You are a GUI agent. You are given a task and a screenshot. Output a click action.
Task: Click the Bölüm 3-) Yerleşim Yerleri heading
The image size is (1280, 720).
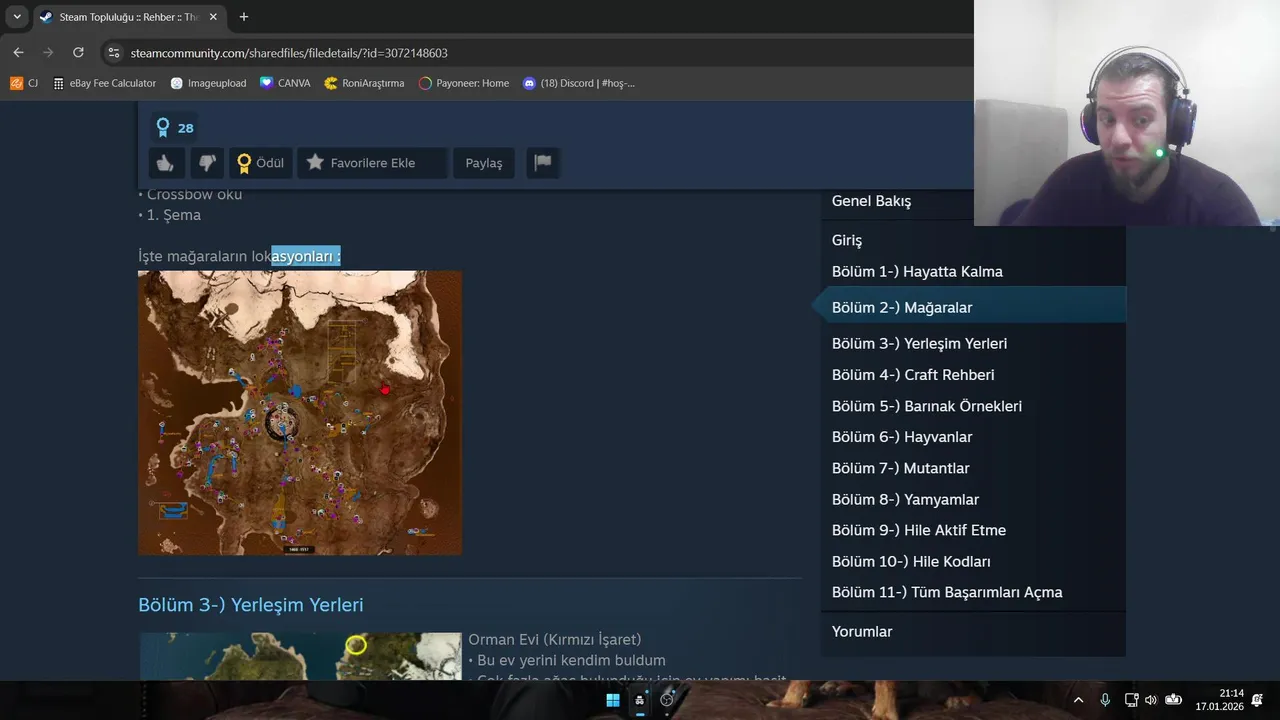coord(251,605)
